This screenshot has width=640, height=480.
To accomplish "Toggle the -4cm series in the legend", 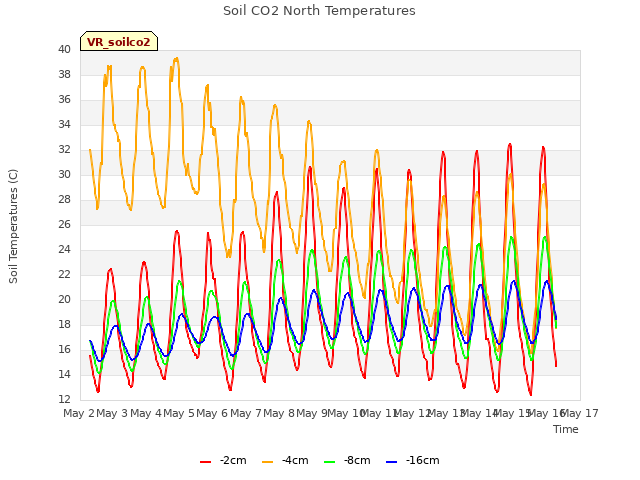I will [285, 460].
